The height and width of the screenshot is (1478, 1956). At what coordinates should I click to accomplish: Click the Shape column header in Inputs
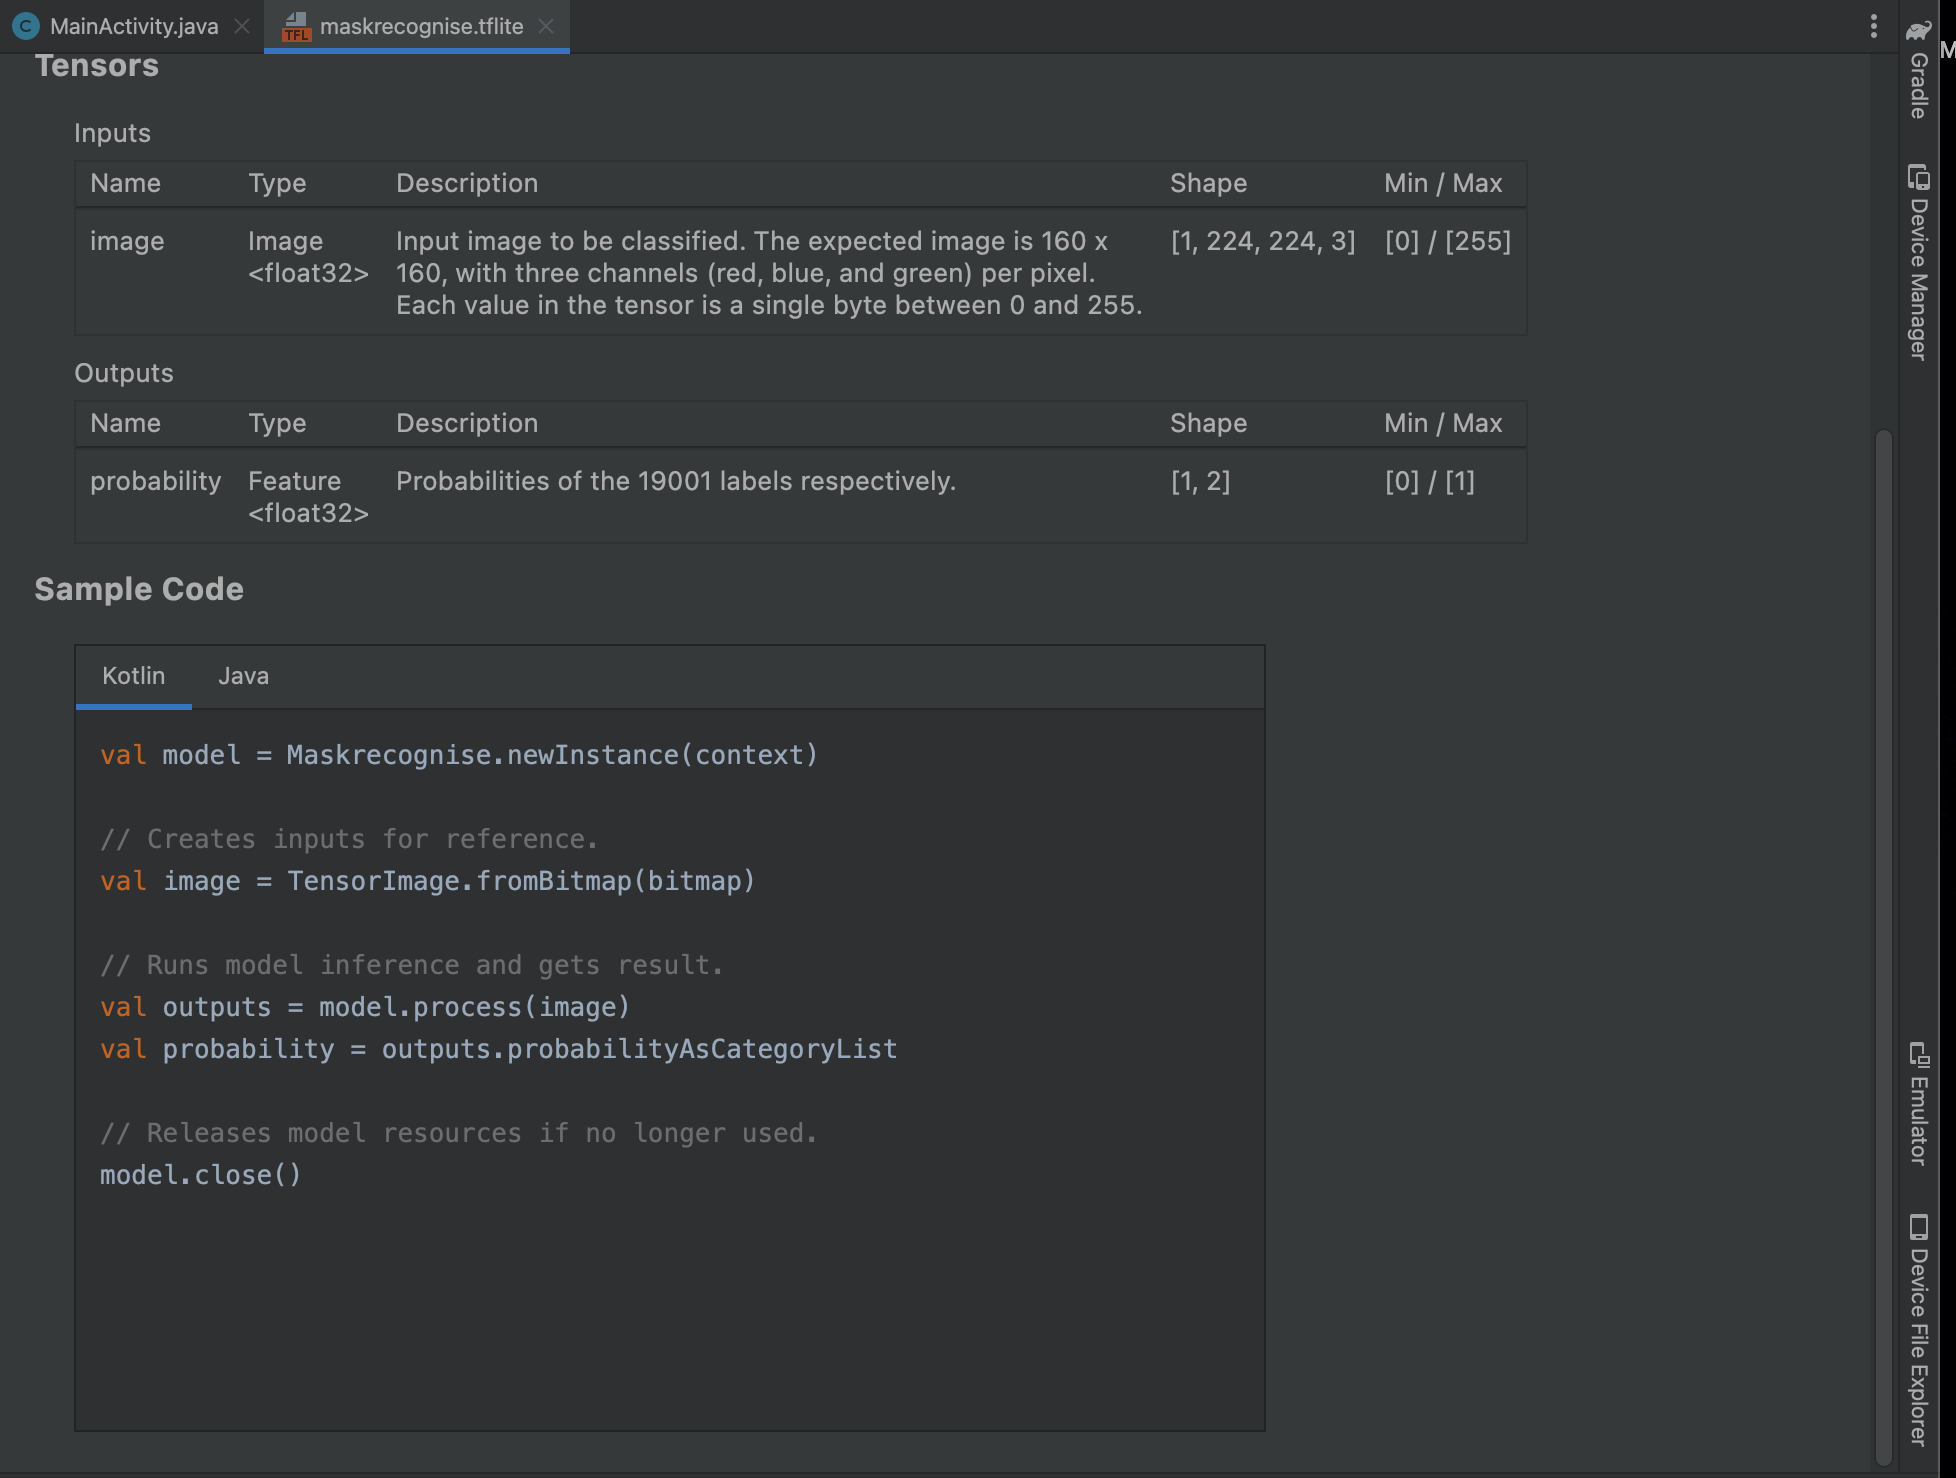click(x=1209, y=183)
